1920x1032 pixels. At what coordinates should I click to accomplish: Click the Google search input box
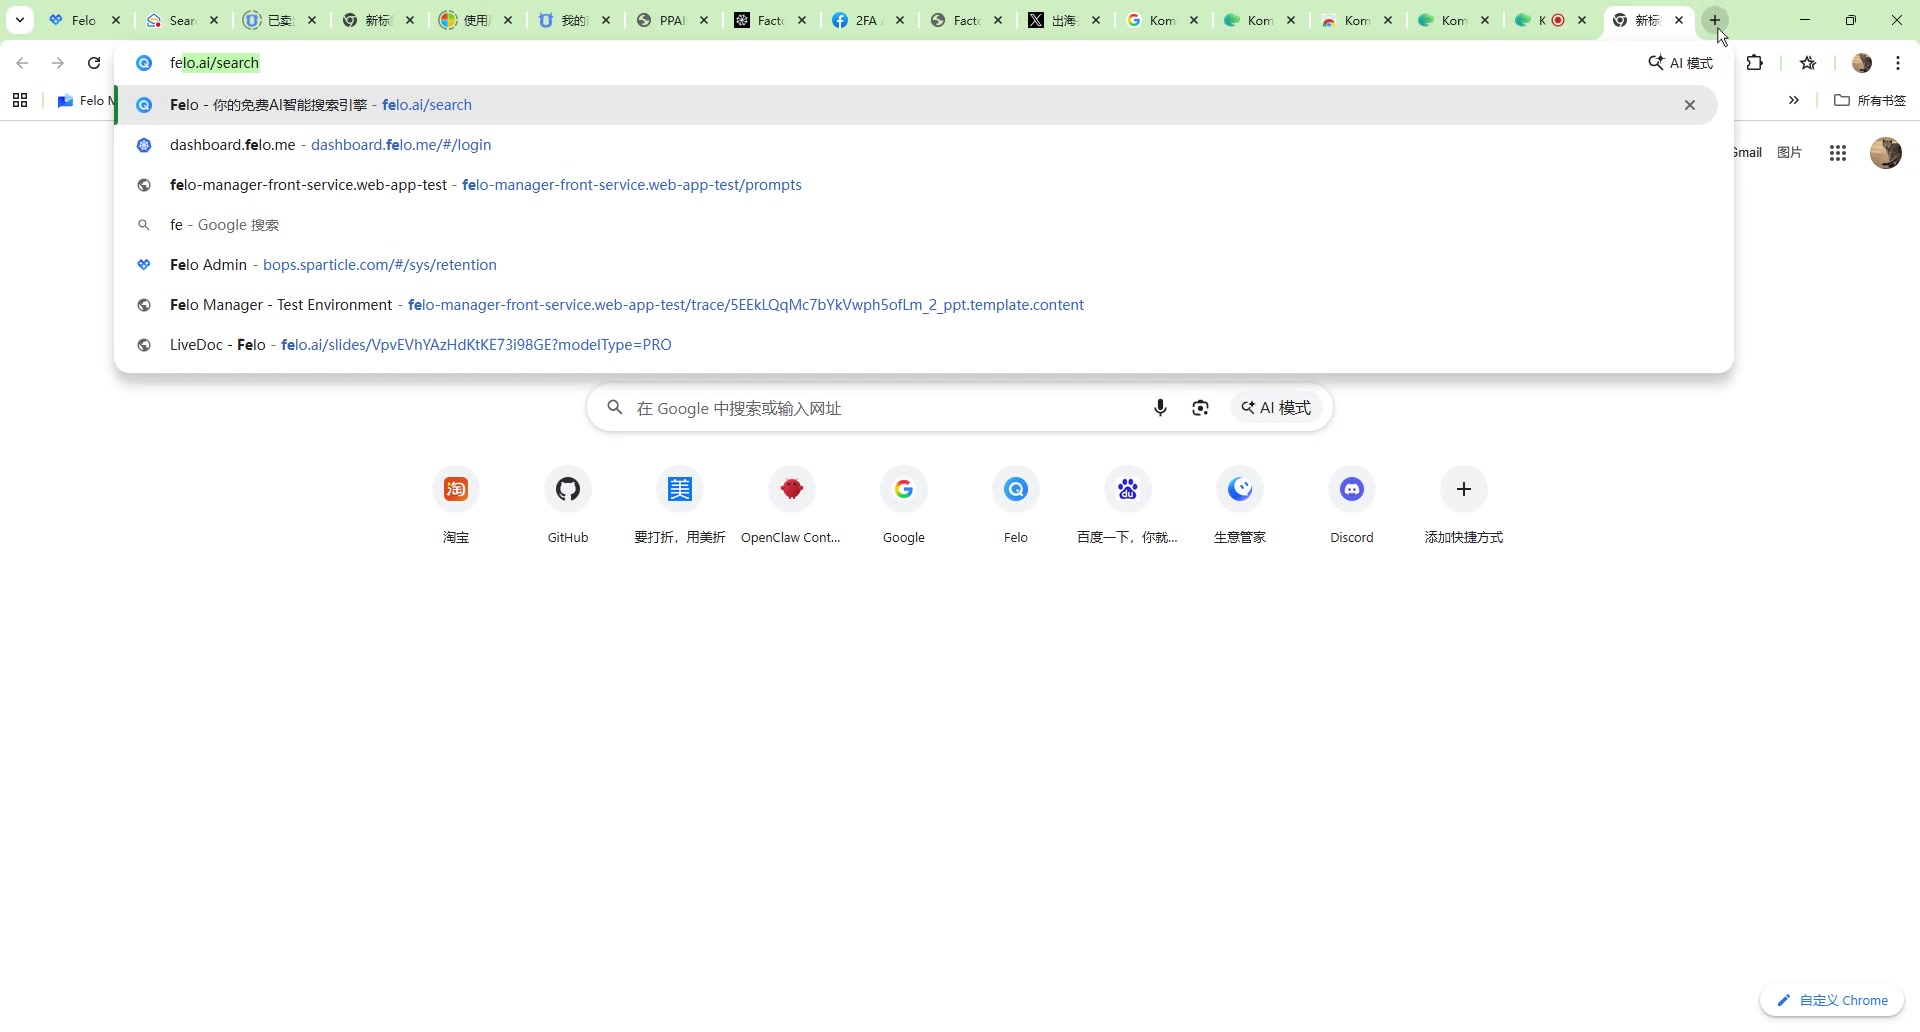click(880, 408)
